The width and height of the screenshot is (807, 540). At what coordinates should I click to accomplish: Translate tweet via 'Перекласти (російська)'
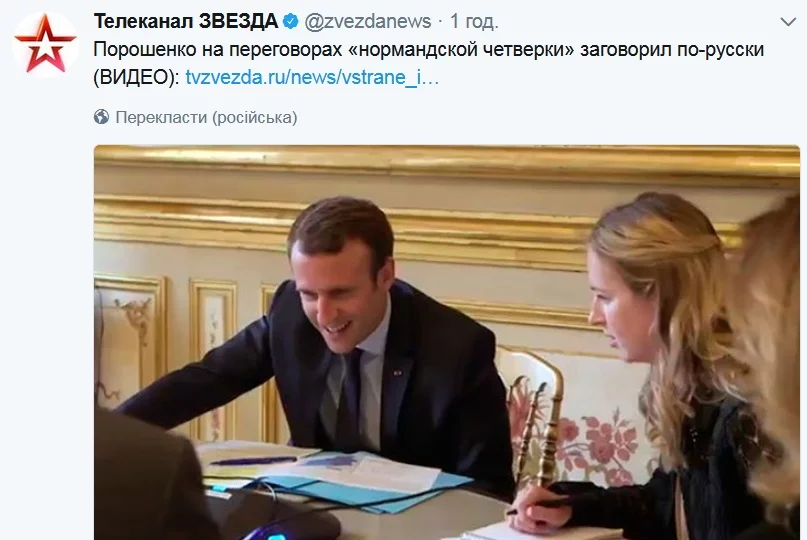[x=206, y=117]
